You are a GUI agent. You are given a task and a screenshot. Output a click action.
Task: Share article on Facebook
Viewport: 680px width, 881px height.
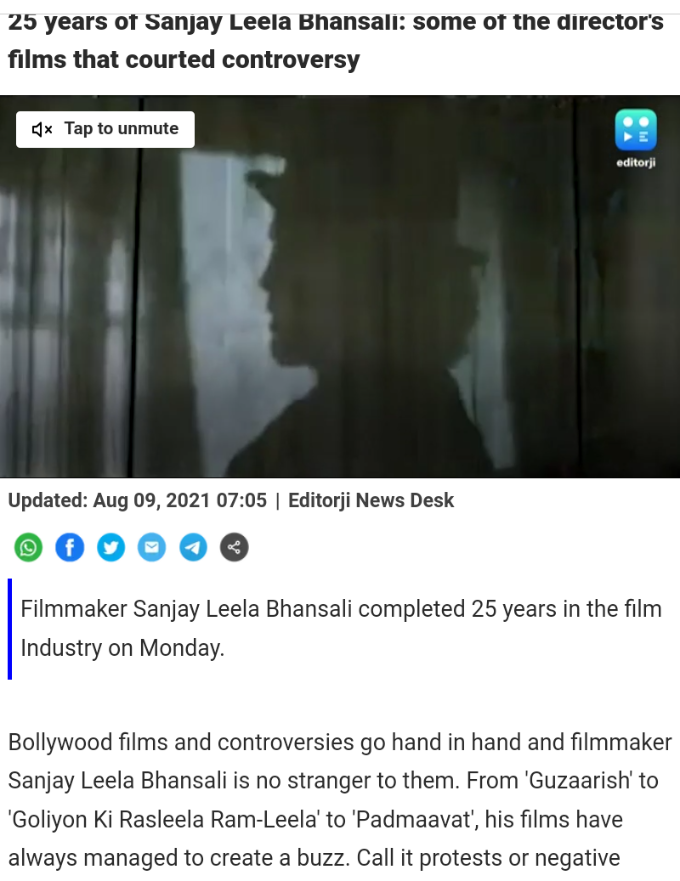click(70, 547)
